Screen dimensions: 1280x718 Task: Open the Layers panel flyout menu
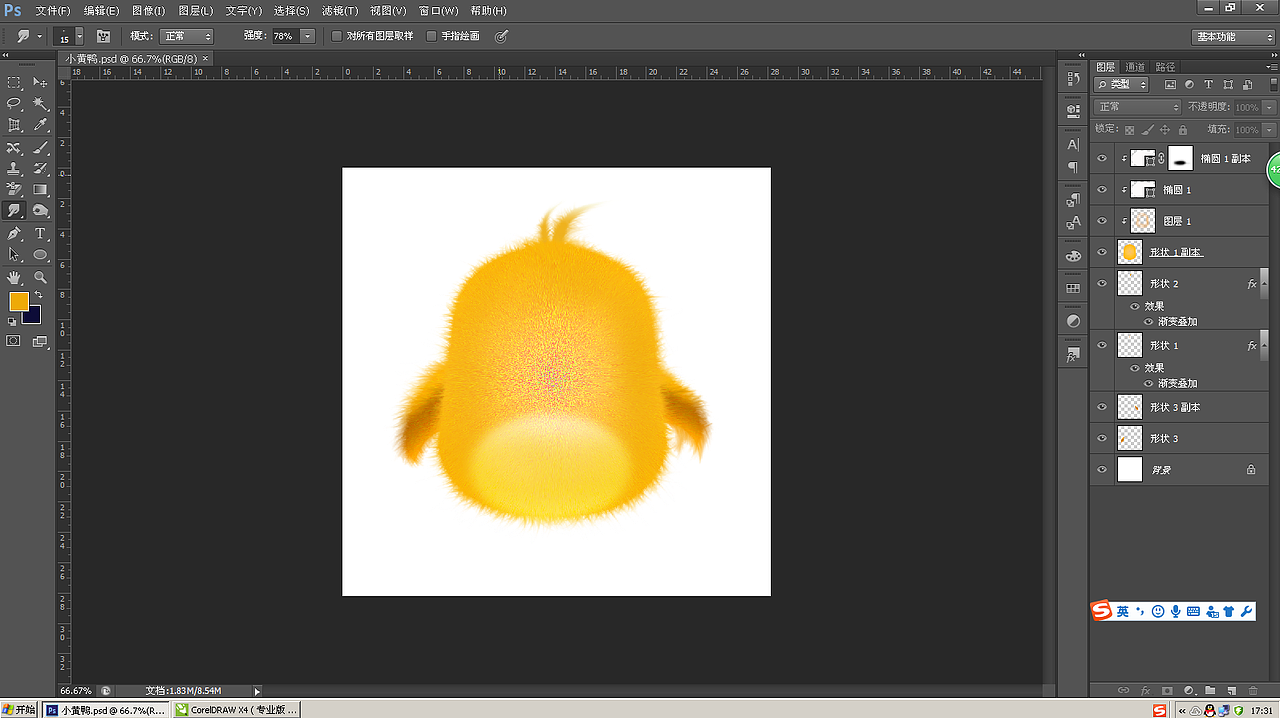coord(1271,67)
